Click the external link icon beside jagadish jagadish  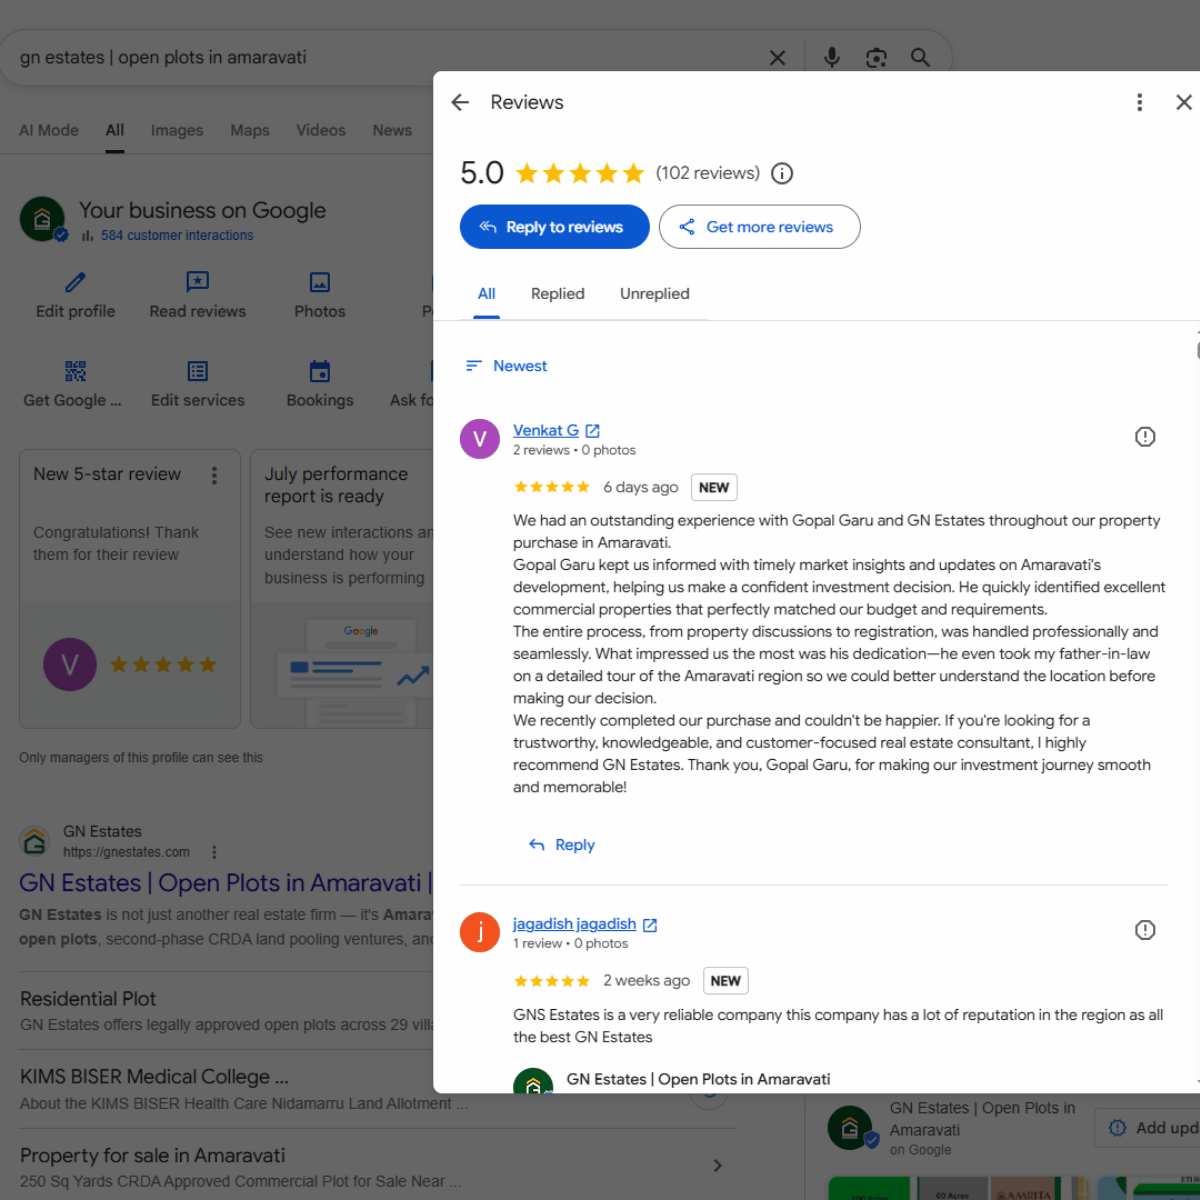pos(650,925)
